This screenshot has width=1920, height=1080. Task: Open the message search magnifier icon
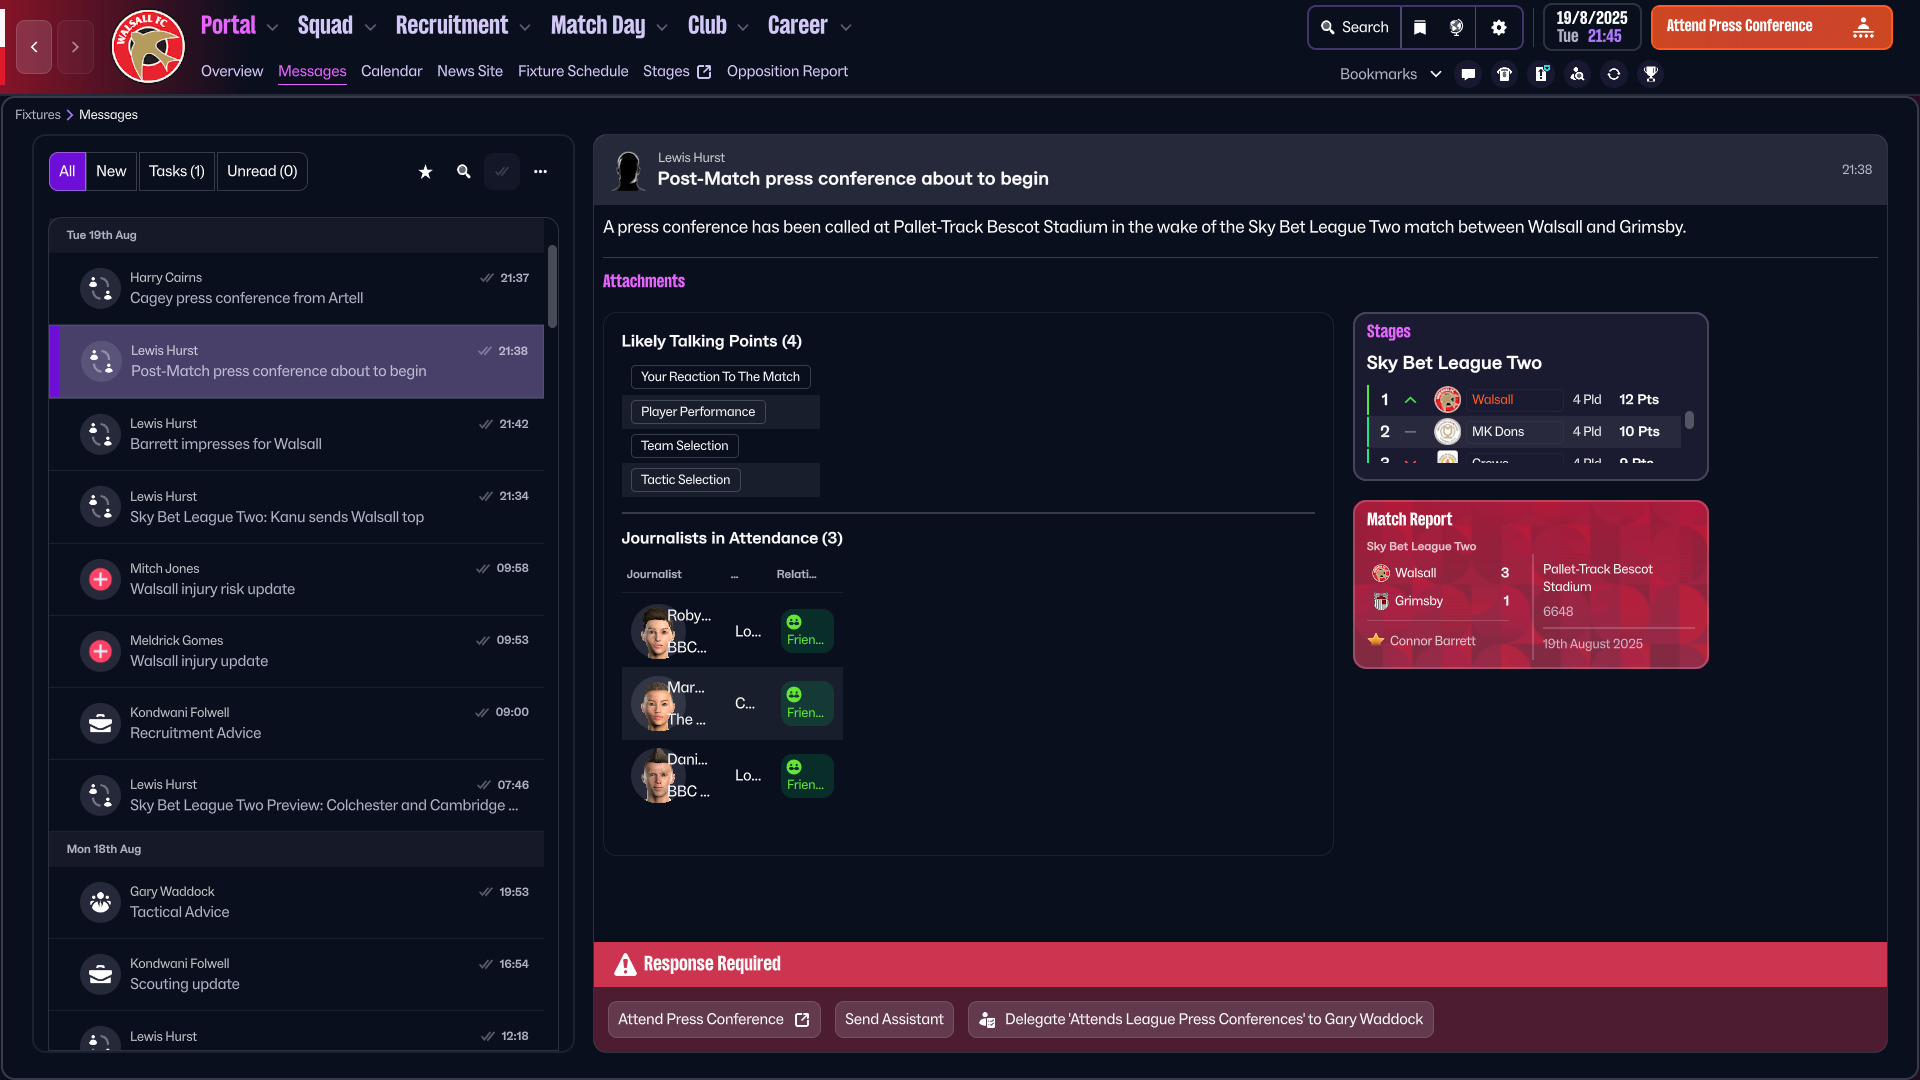[x=464, y=172]
